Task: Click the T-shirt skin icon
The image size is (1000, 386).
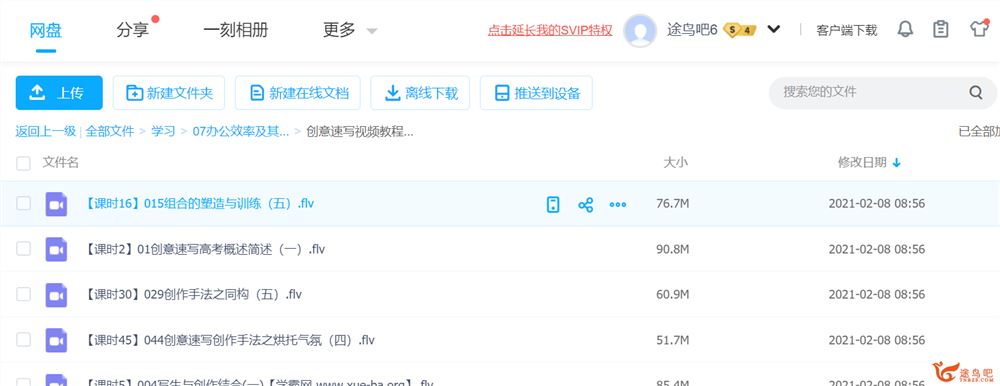Action: (979, 29)
